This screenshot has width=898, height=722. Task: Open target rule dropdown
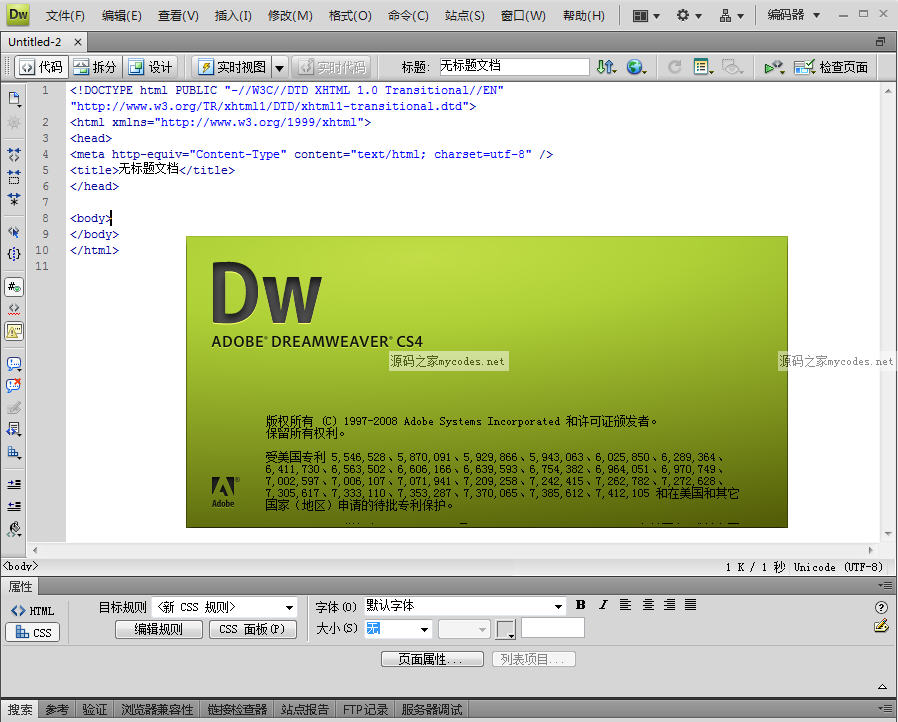click(226, 607)
